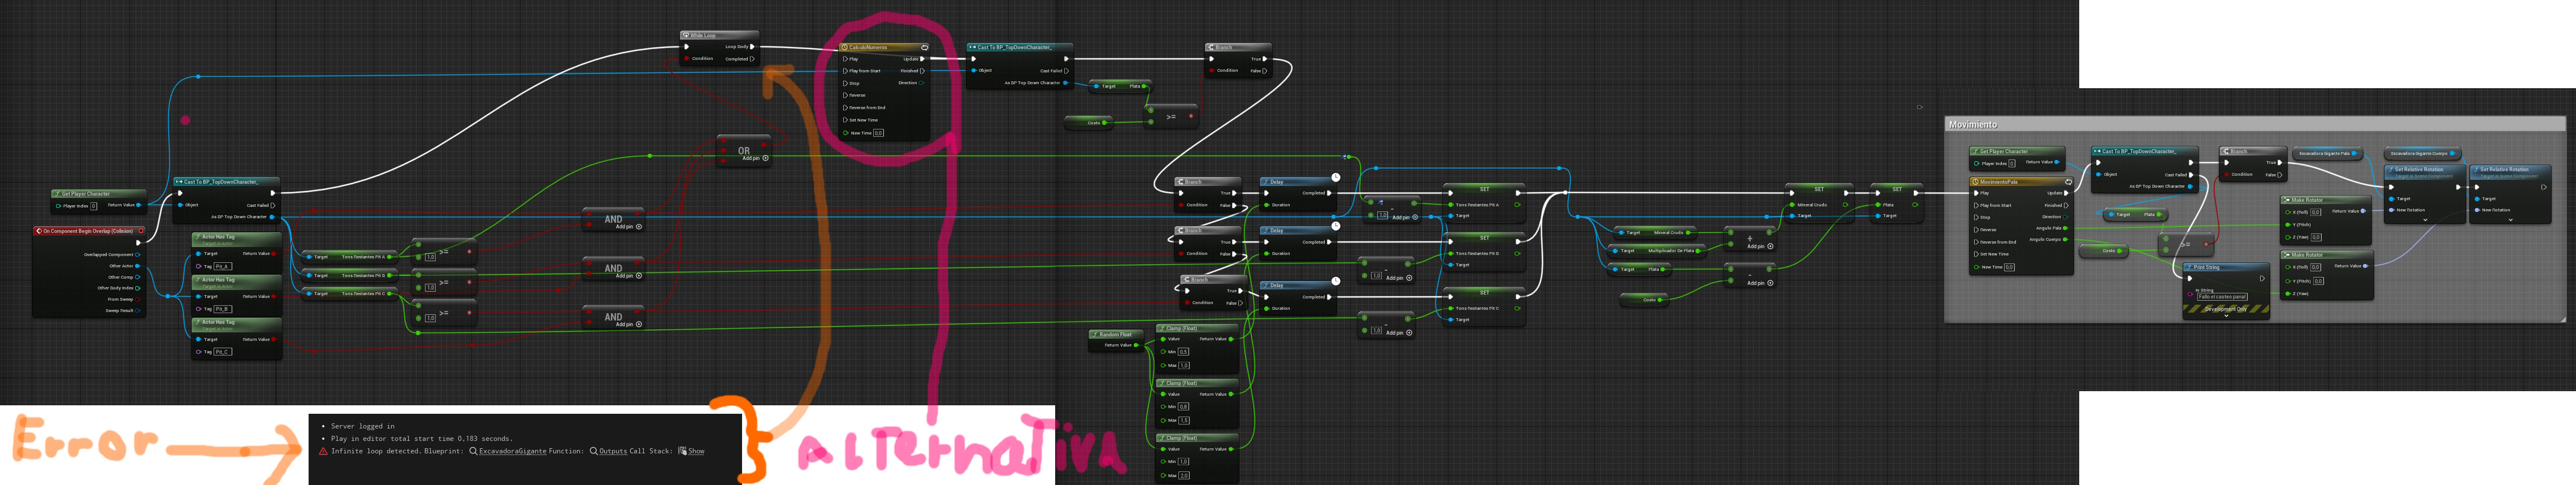Viewport: 2576px width, 485px height.
Task: Click the magnifier icon before ExcavadoraGigante
Action: (x=474, y=451)
